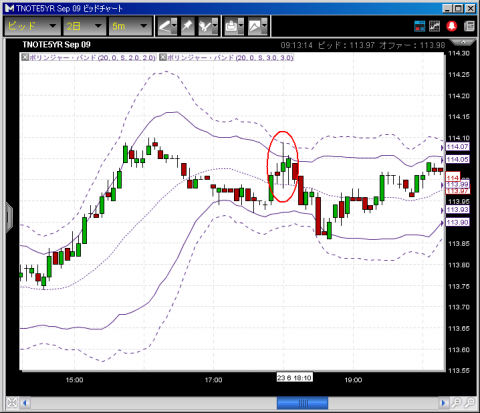Open the calculator icon at top right
Image resolution: width=480 pixels, height=413 pixels.
[469, 26]
